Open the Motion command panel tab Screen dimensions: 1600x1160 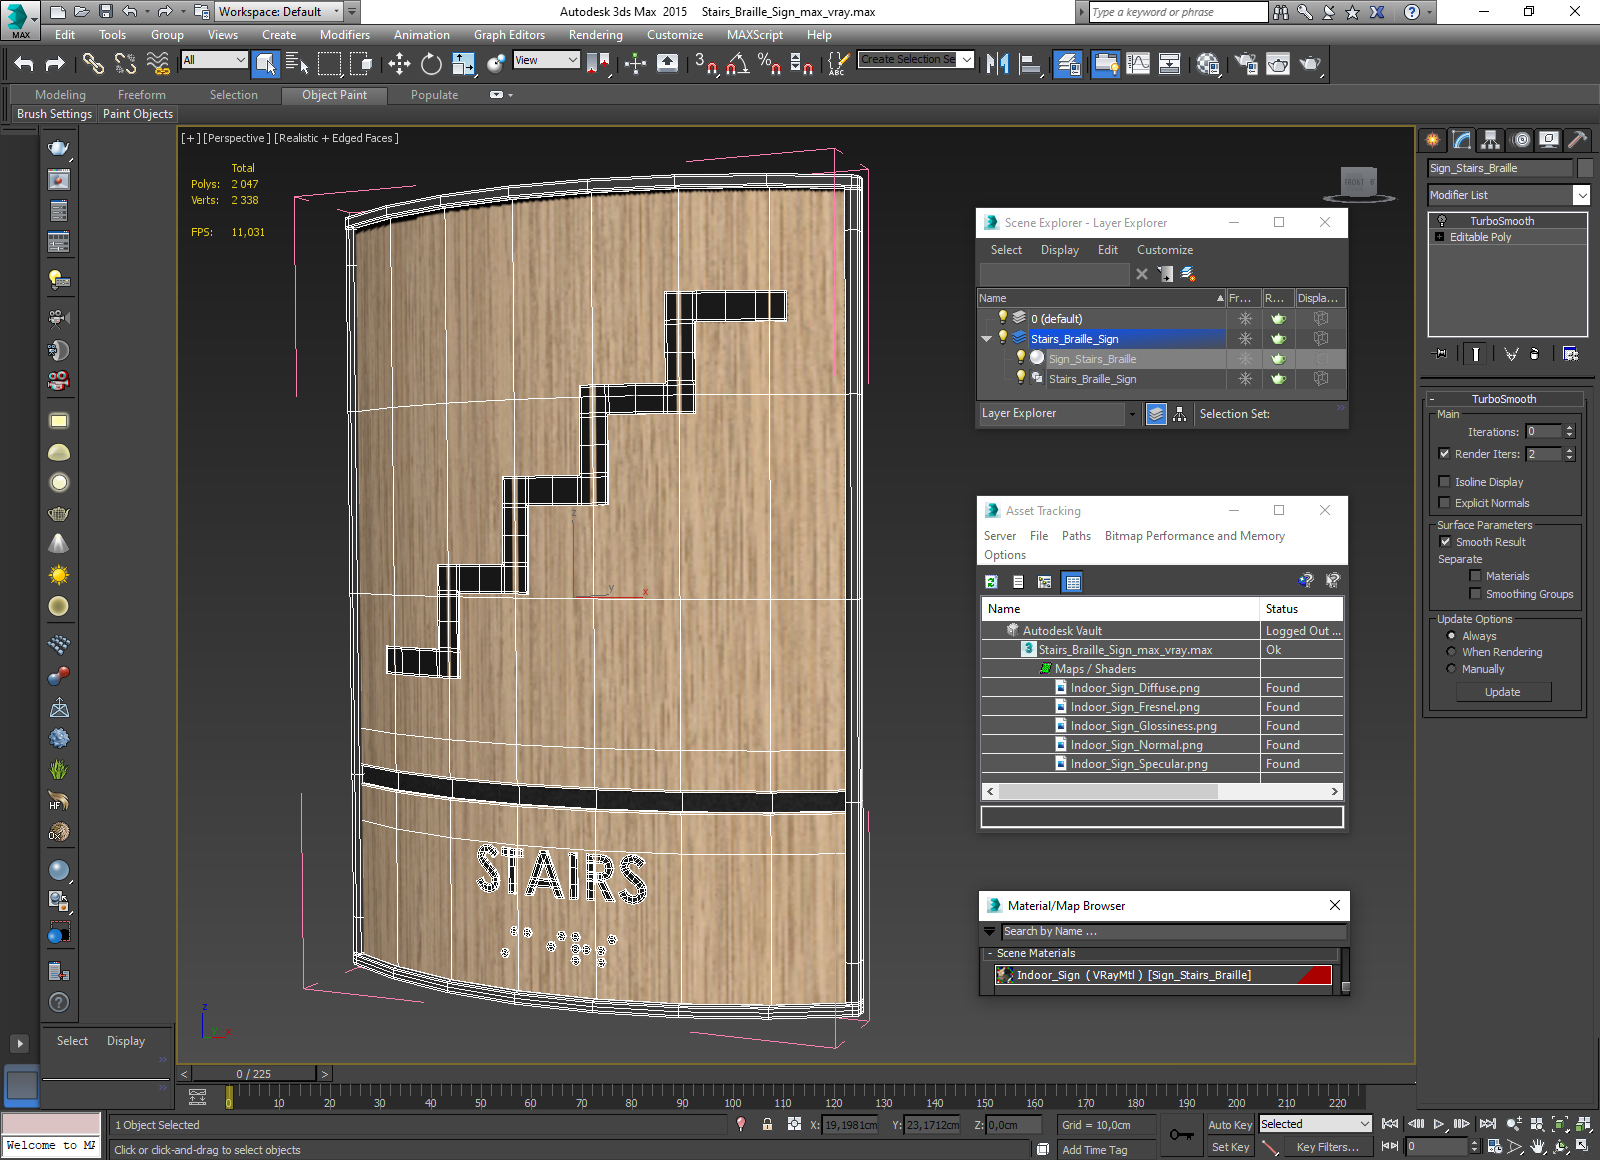click(x=1520, y=140)
